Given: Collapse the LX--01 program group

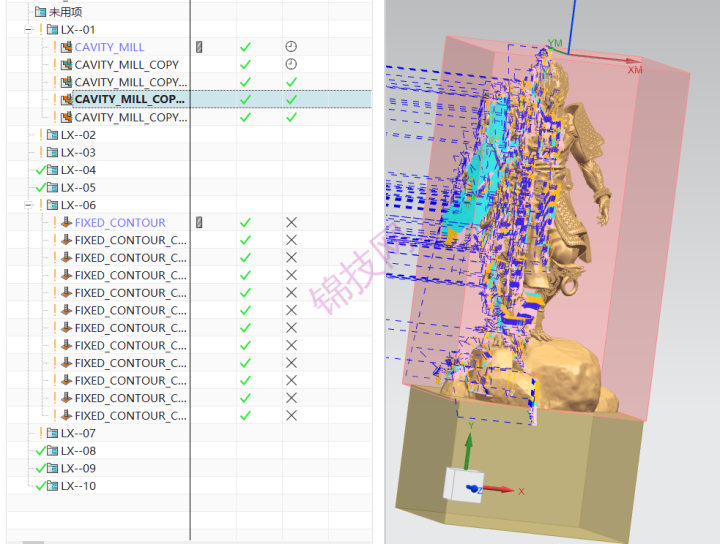Looking at the screenshot, I should [28, 30].
